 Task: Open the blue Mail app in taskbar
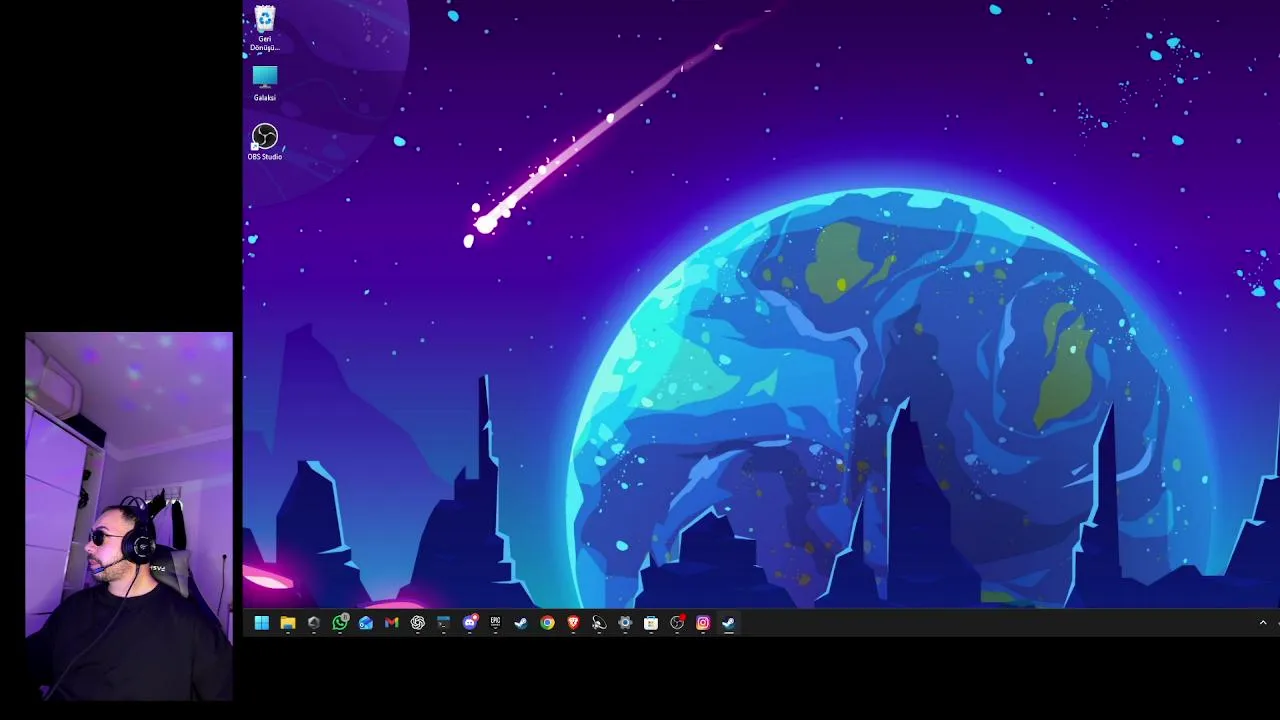(366, 623)
